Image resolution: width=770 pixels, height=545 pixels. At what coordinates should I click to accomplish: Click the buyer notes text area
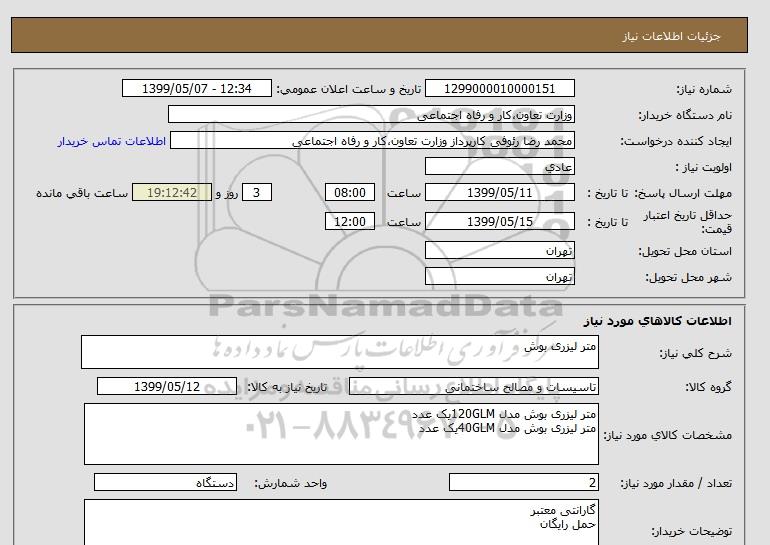(x=341, y=522)
